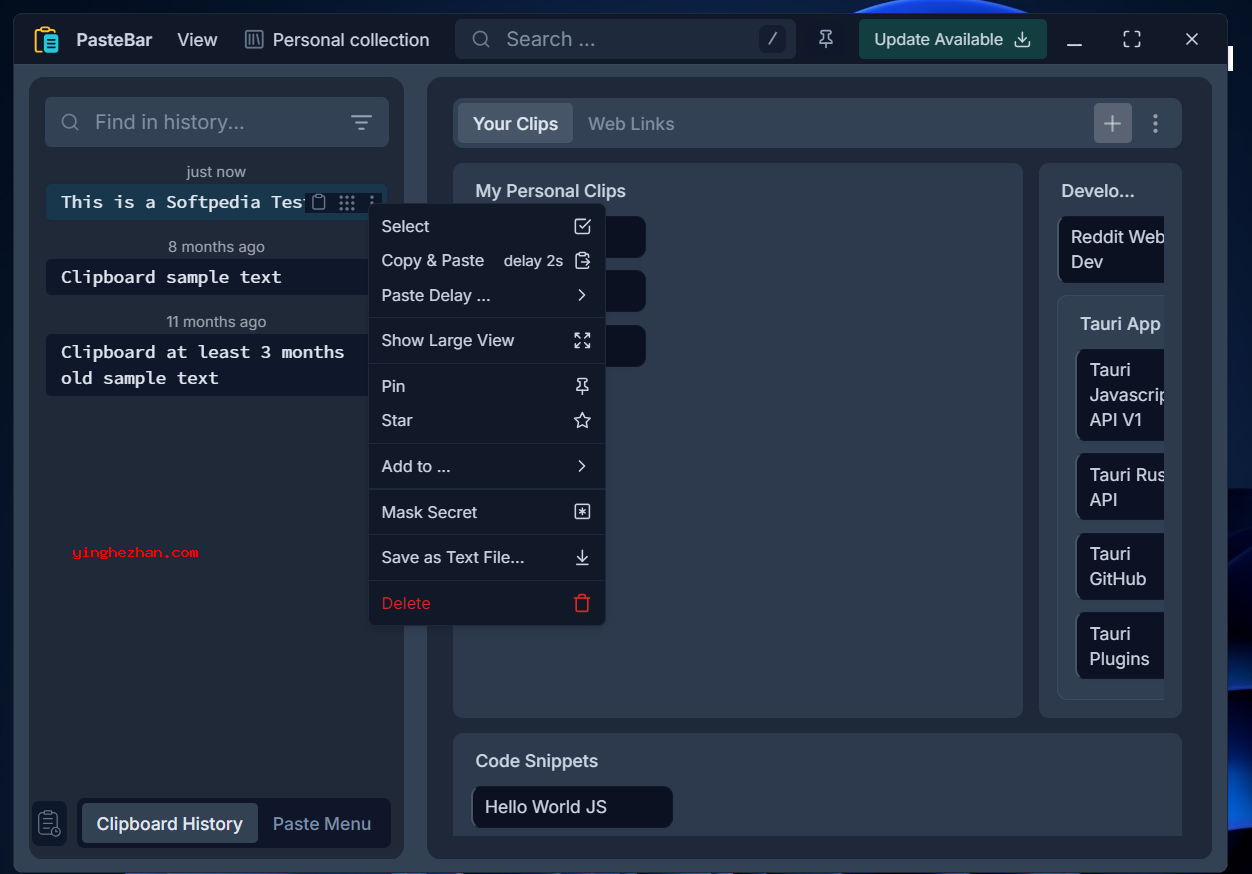Expand the Add to submenu
This screenshot has width=1252, height=874.
pos(487,467)
